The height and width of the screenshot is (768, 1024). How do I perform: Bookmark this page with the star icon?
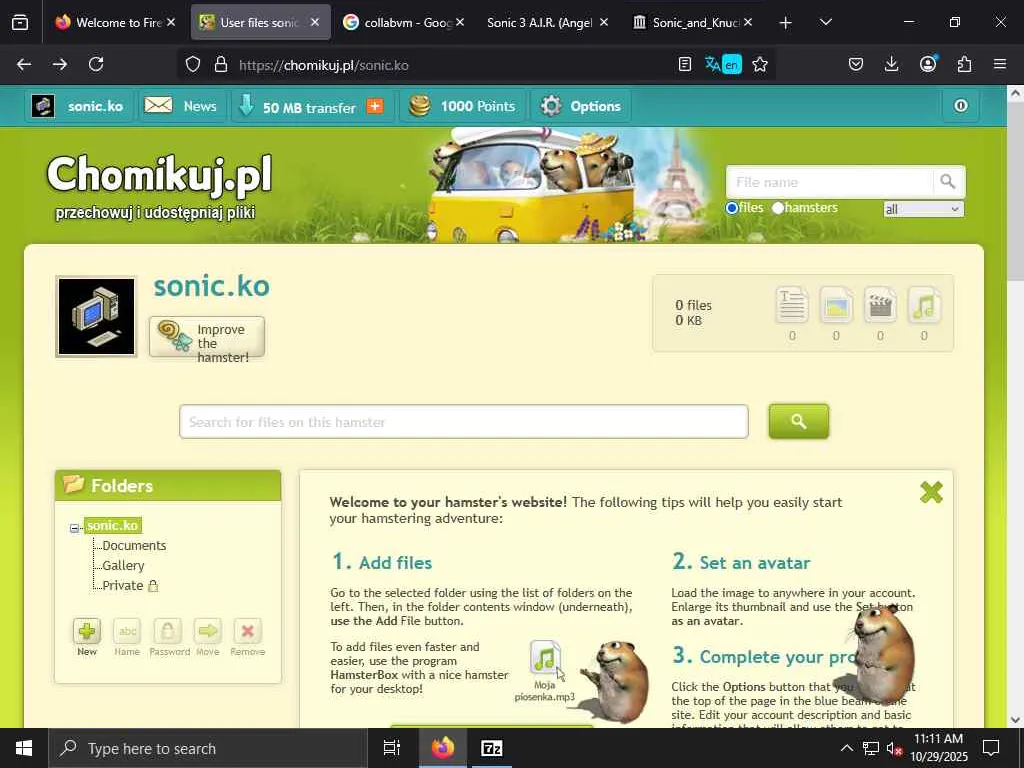point(760,64)
